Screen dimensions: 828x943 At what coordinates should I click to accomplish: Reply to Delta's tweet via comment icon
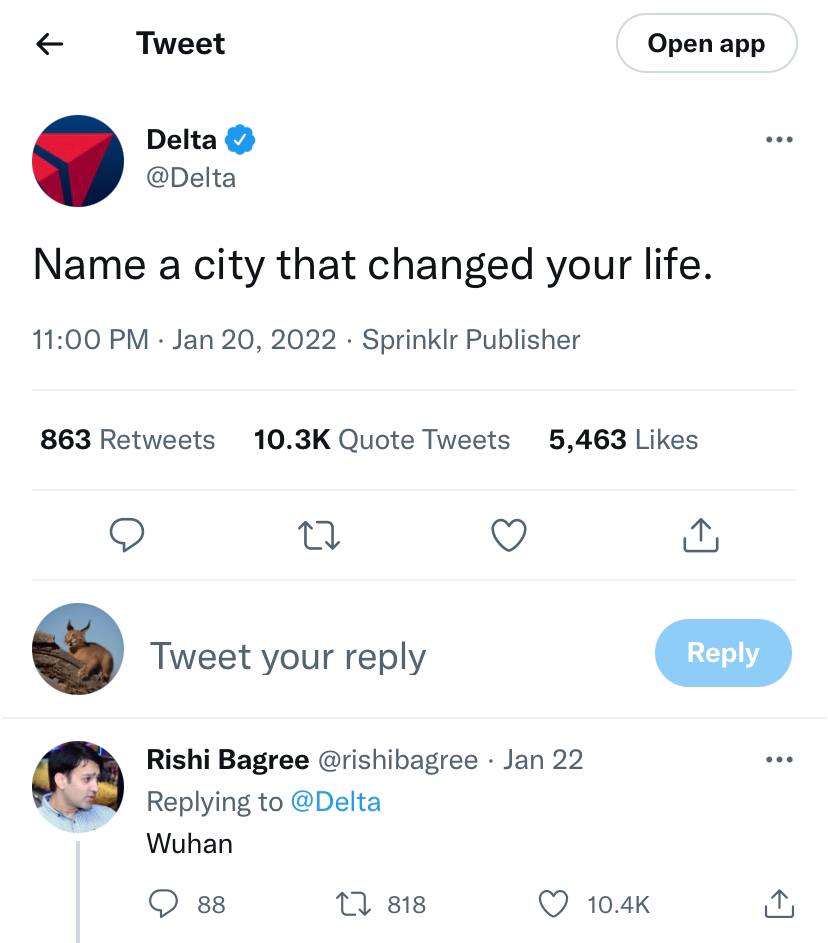(x=126, y=536)
